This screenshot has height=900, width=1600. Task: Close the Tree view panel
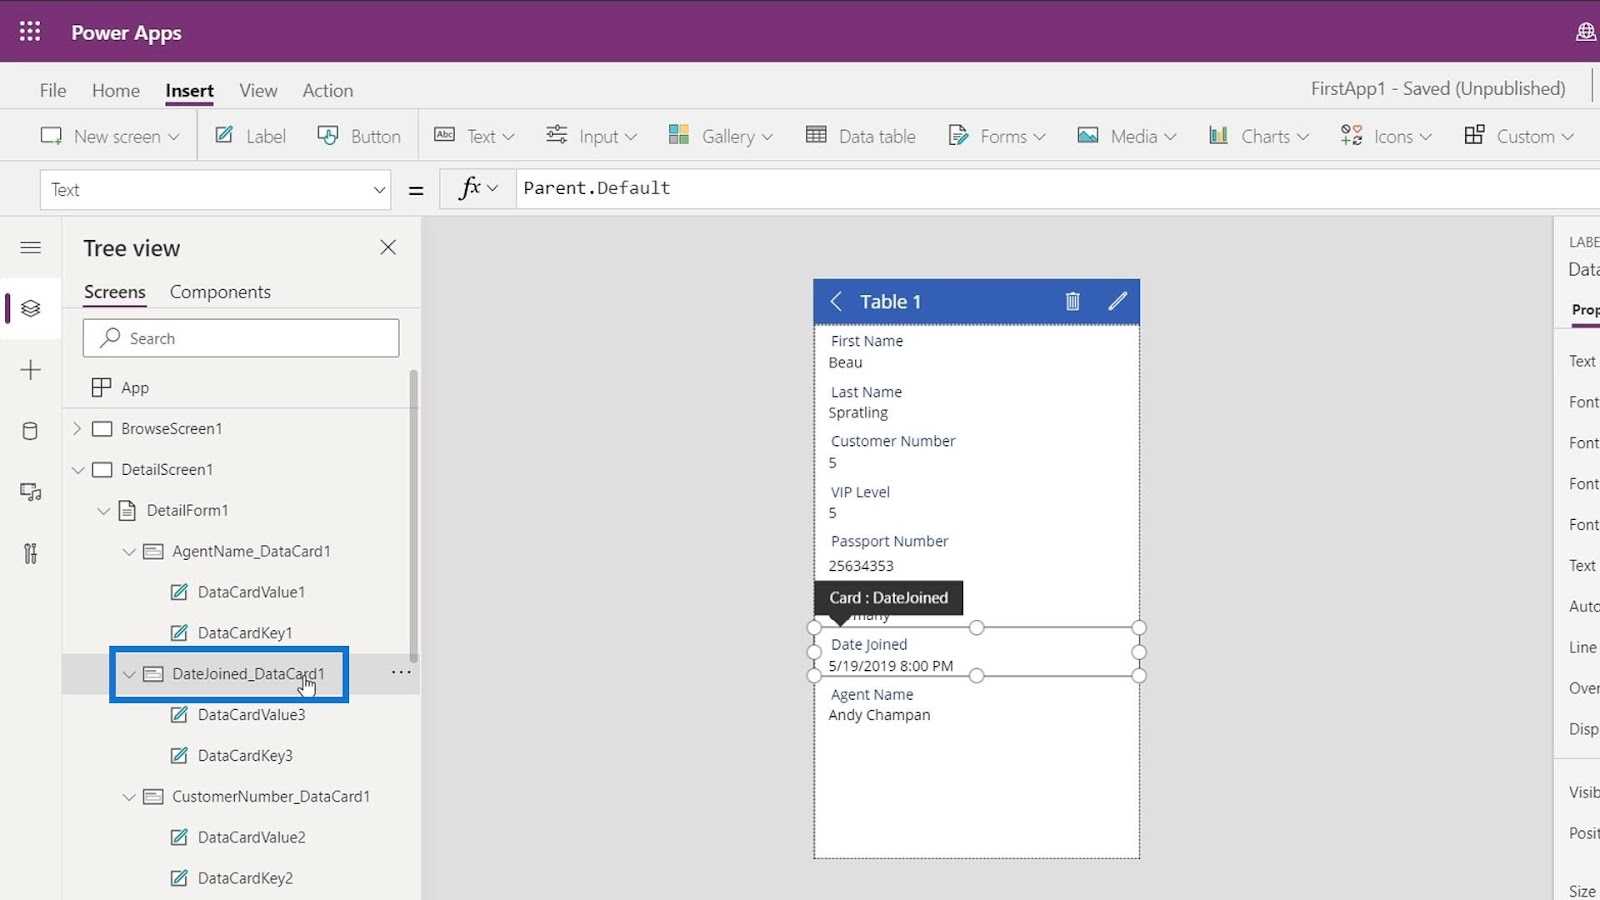pyautogui.click(x=388, y=247)
